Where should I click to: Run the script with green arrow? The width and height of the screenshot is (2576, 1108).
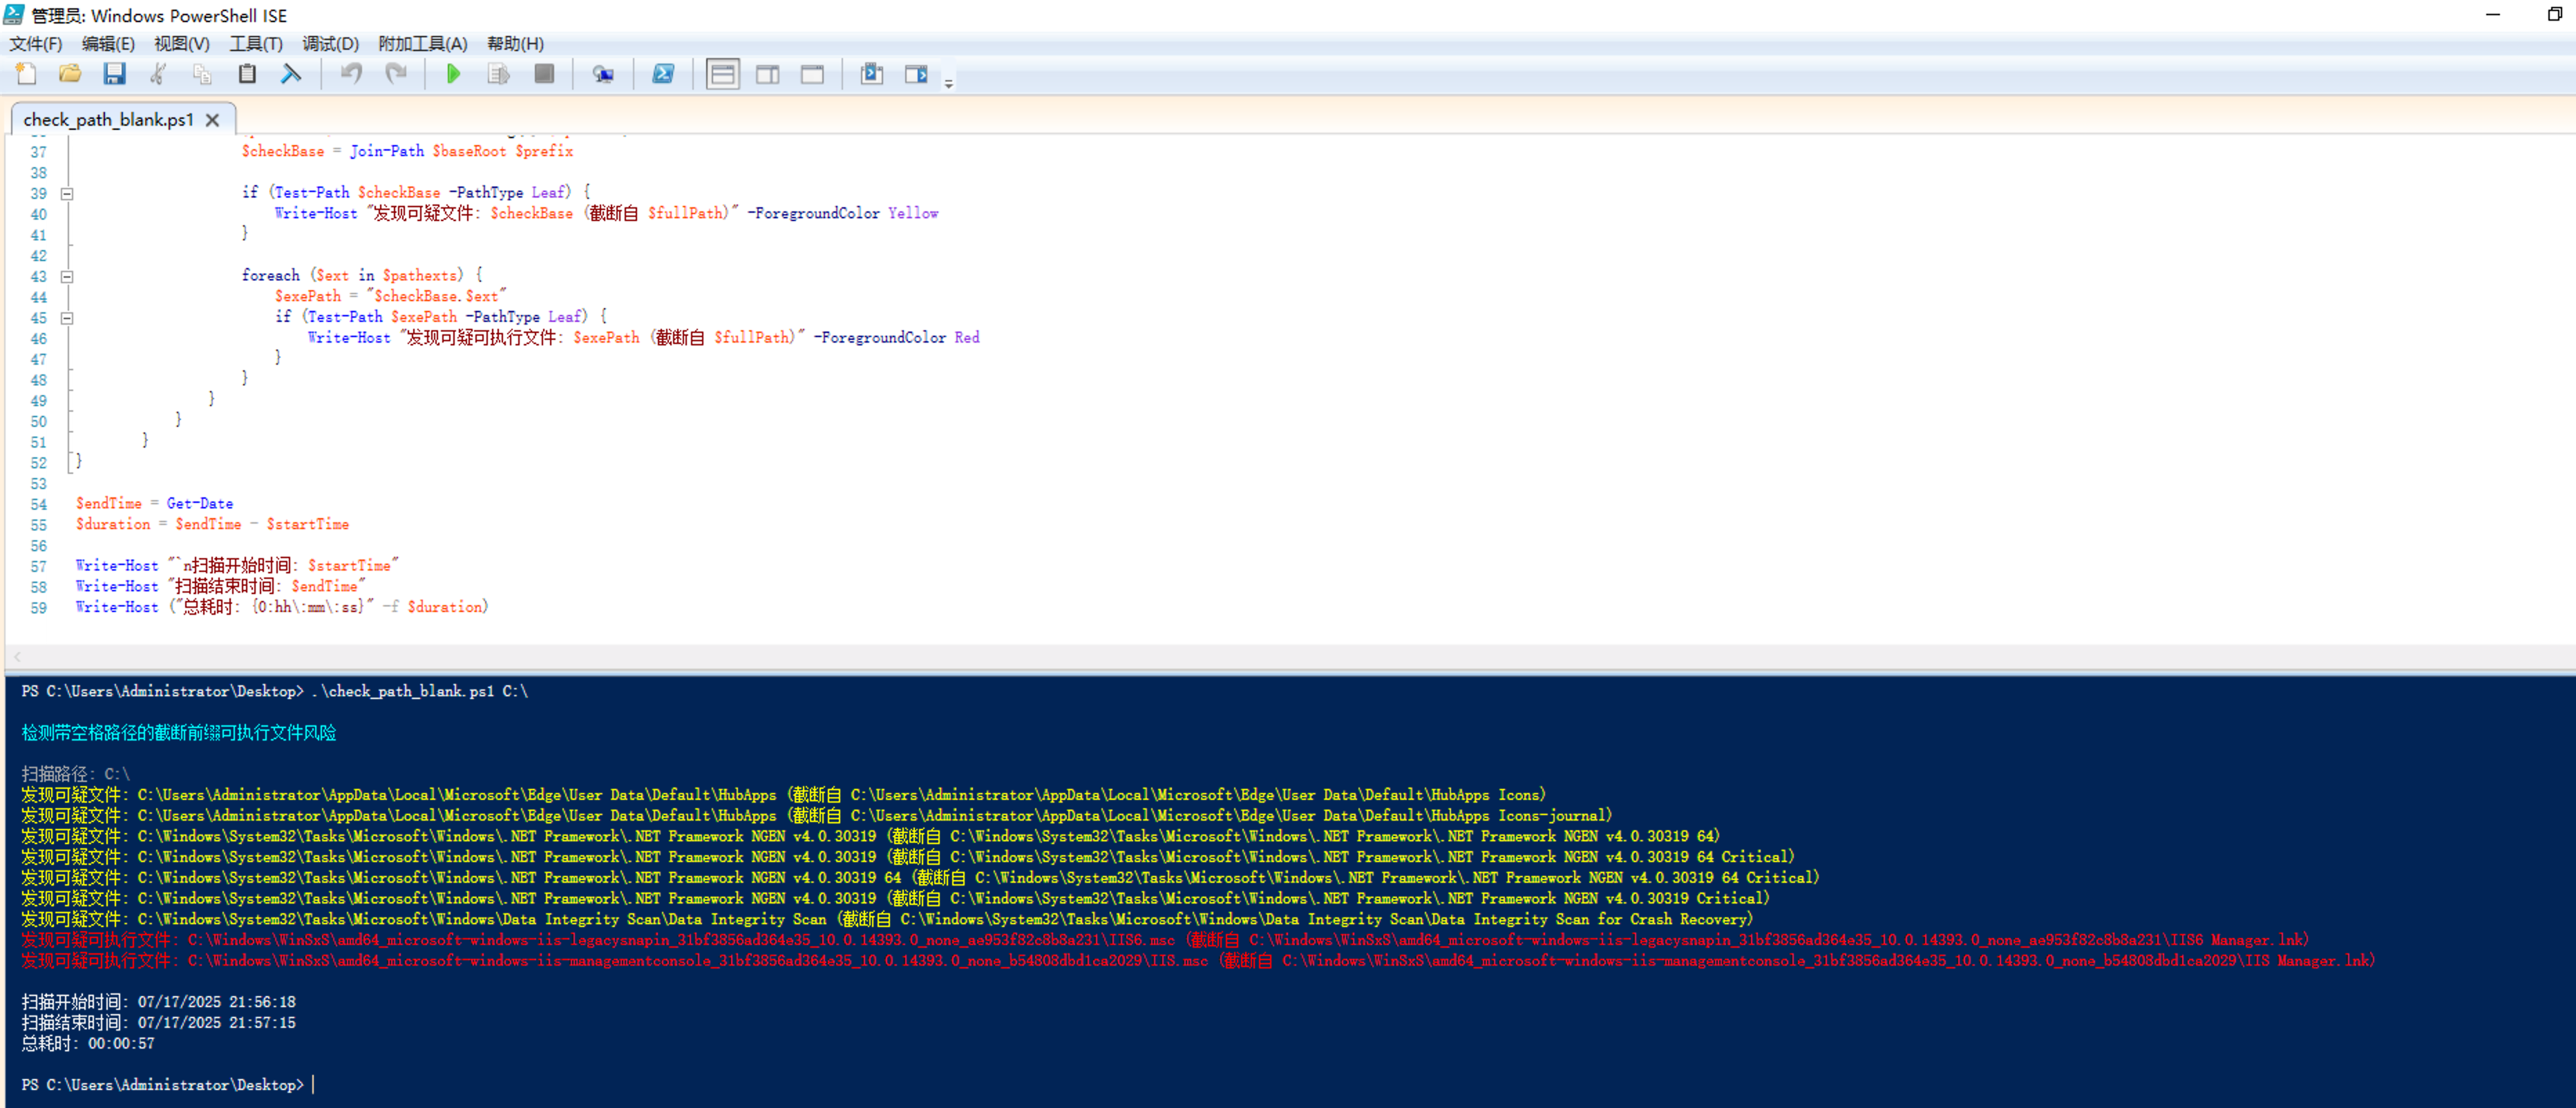pyautogui.click(x=453, y=74)
